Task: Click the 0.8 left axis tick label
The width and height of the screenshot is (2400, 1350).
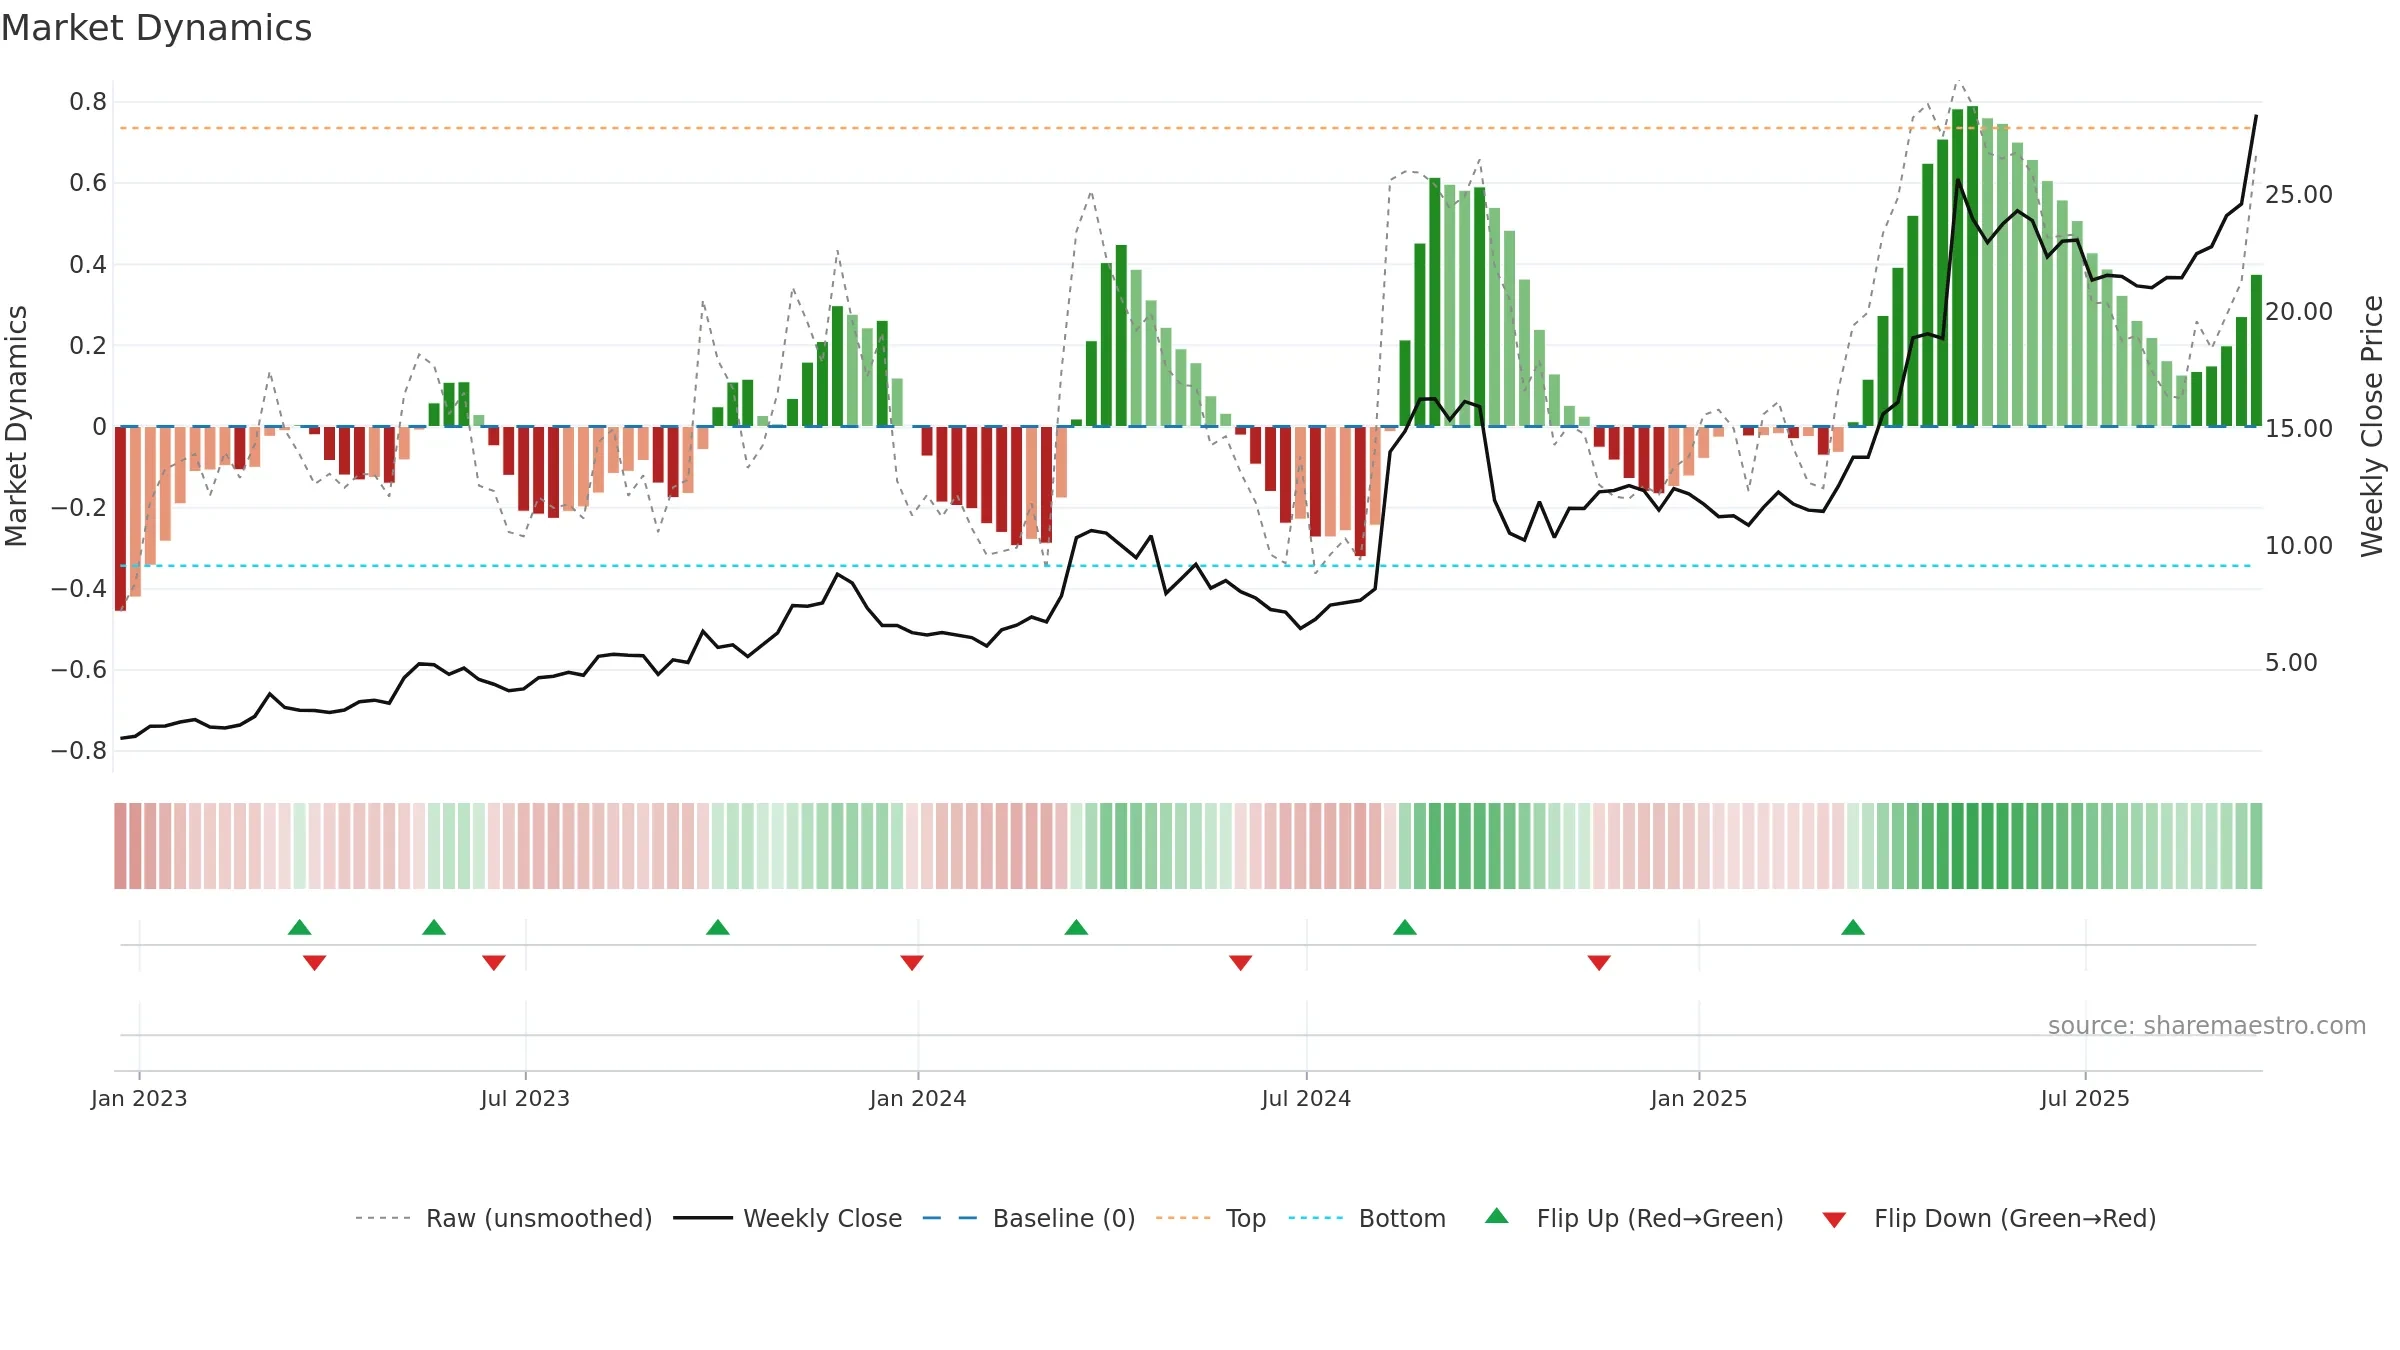Action: coord(88,102)
